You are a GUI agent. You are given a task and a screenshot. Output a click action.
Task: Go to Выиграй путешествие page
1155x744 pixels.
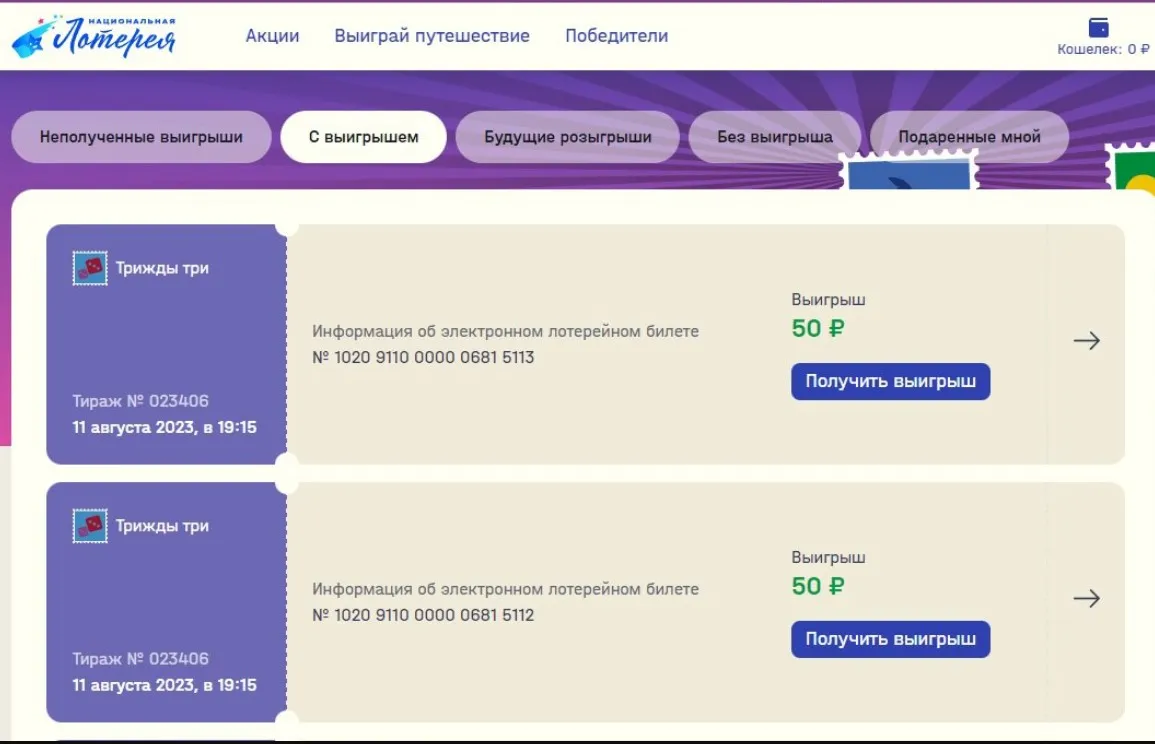[x=432, y=35]
